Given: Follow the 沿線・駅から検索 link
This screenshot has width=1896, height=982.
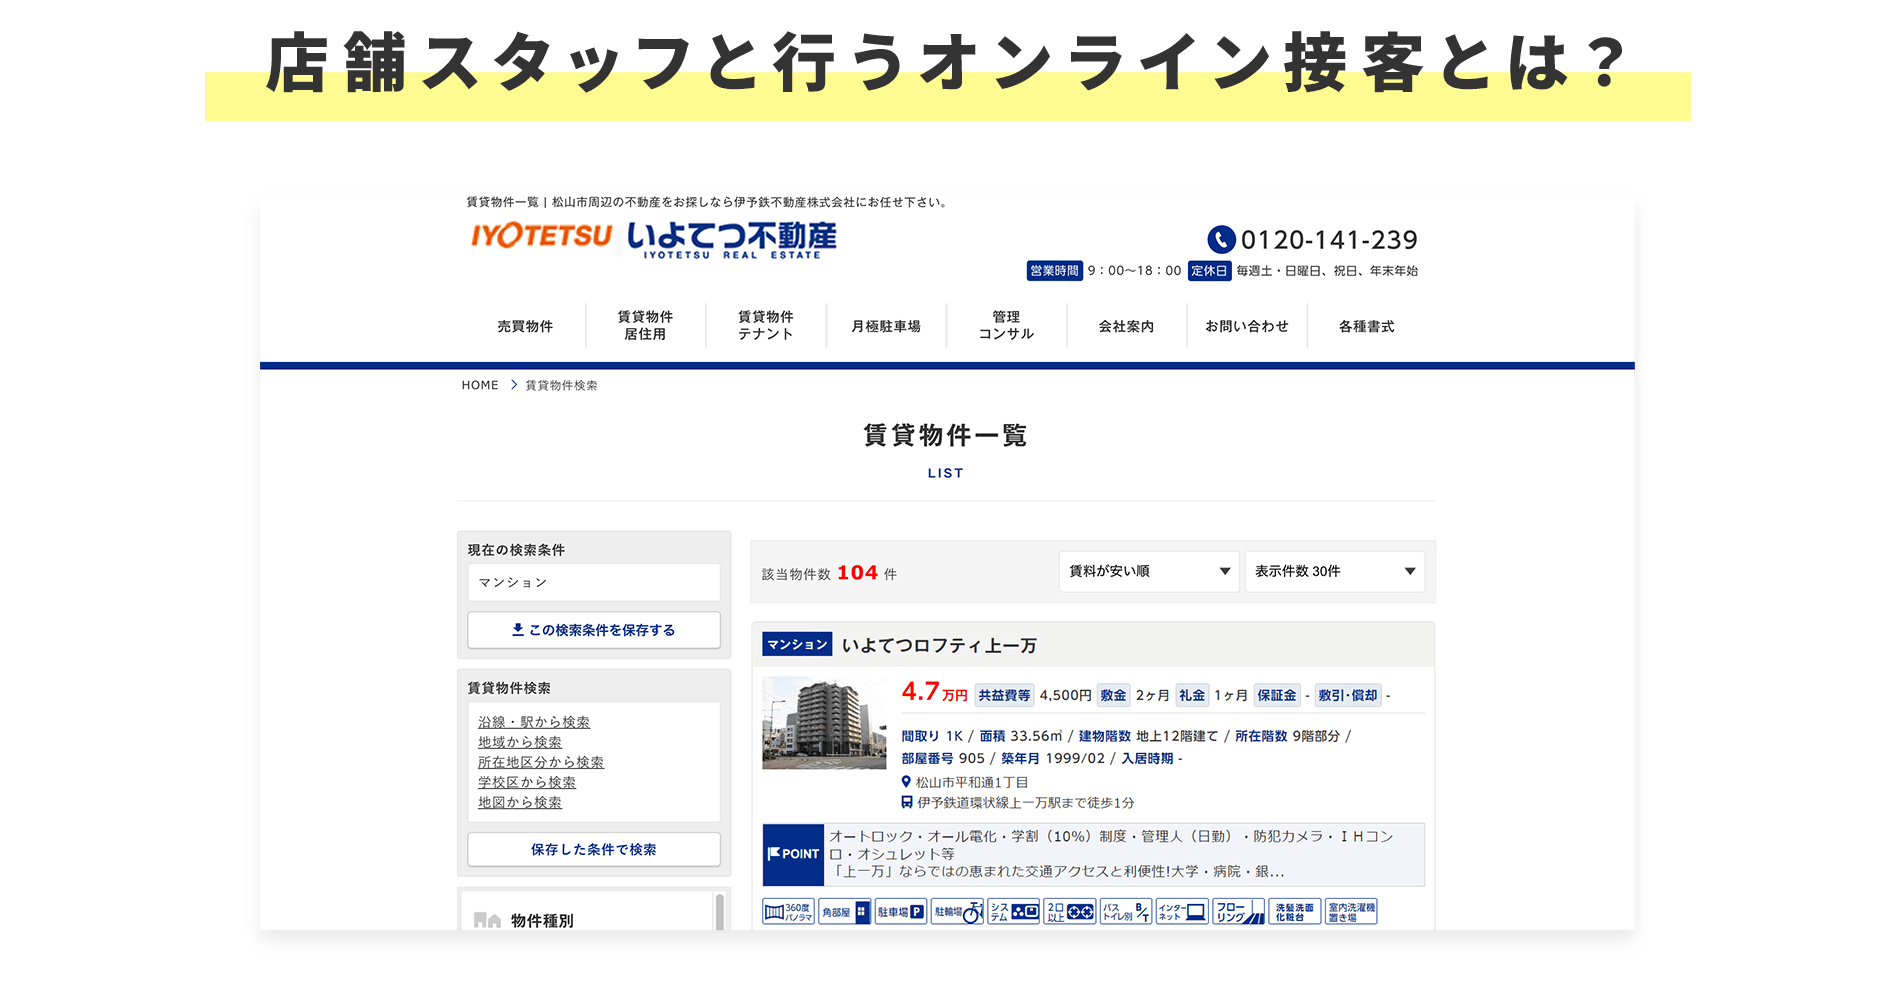Looking at the screenshot, I should 534,722.
